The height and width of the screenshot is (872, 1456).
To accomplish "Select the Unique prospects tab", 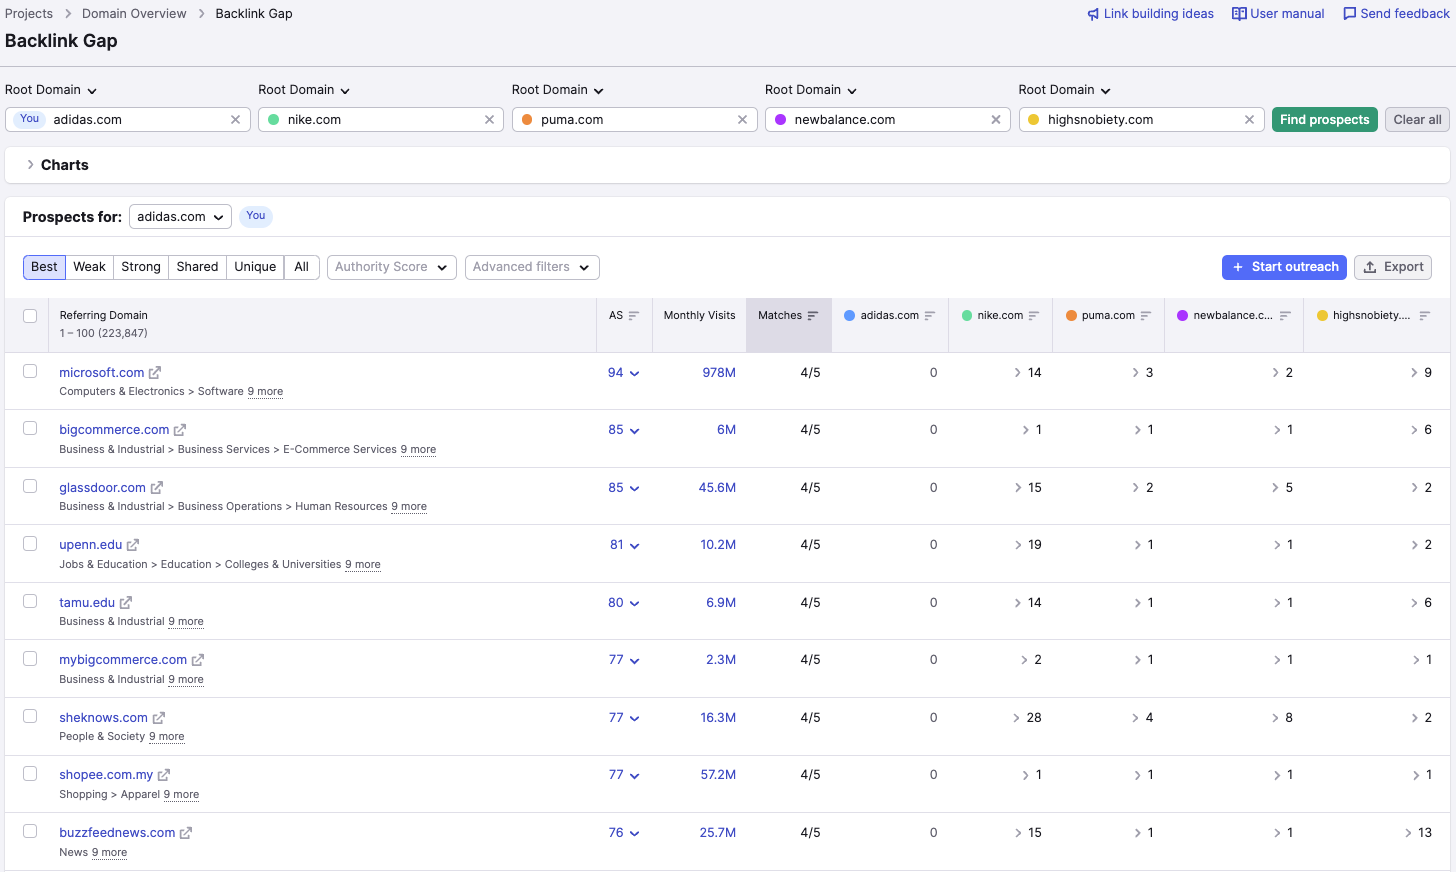I will coord(255,267).
